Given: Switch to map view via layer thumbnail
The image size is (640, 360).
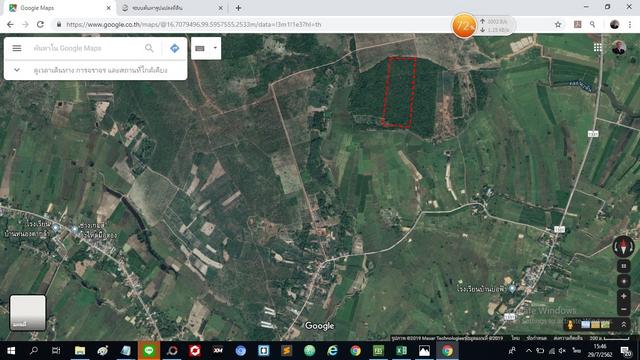Looking at the screenshot, I should click(x=28, y=312).
